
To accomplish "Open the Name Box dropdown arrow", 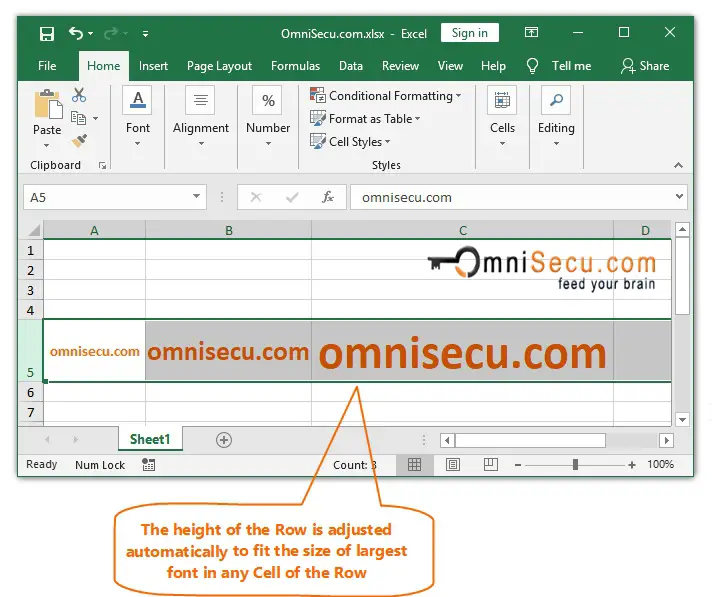I will coord(197,196).
